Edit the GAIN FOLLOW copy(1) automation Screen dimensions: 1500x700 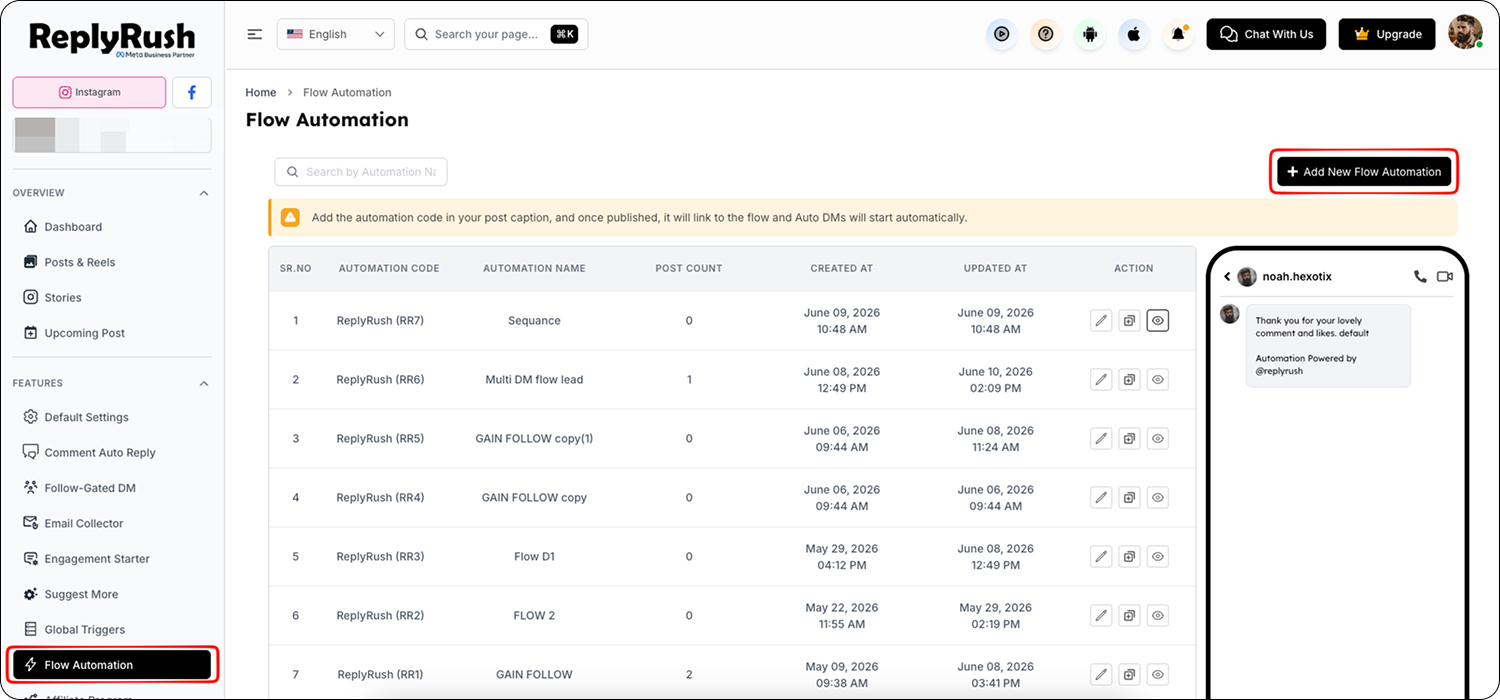coord(1101,438)
